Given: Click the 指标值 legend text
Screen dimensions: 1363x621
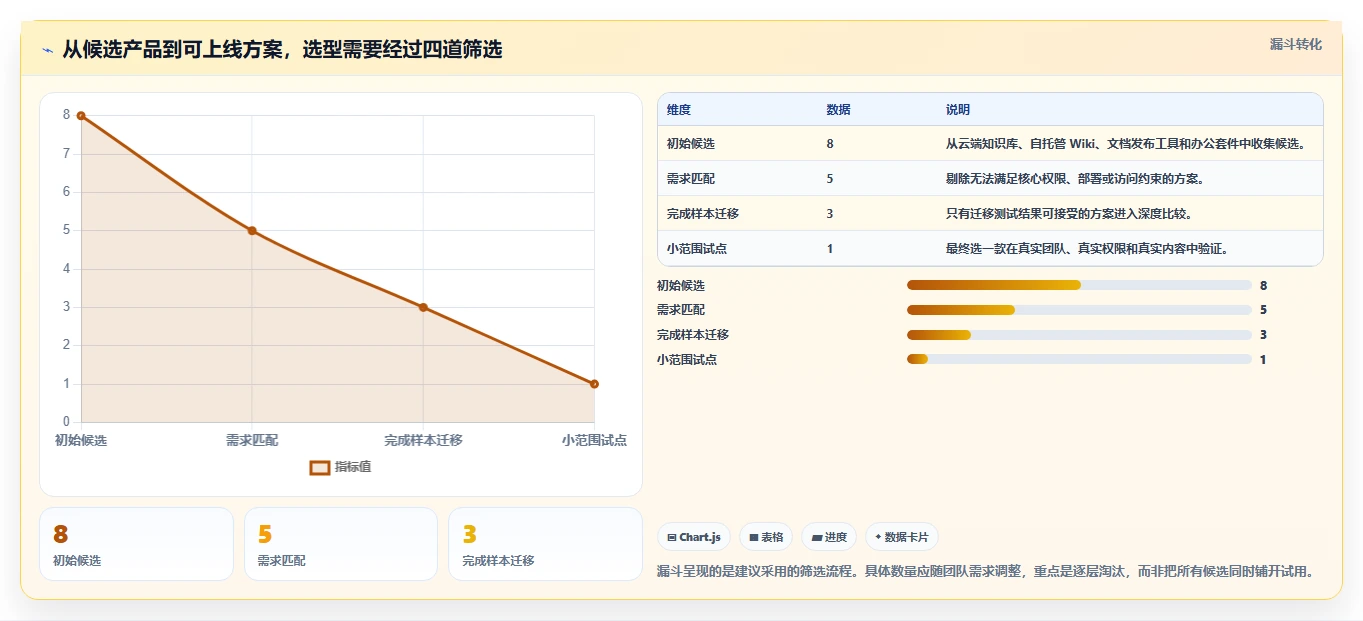Looking at the screenshot, I should [353, 467].
